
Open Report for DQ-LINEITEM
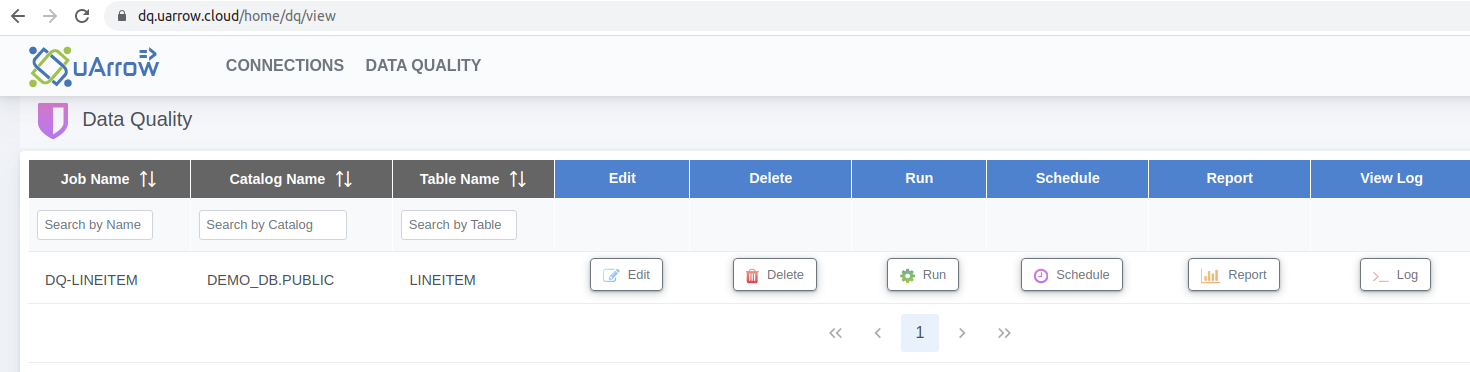[1234, 275]
